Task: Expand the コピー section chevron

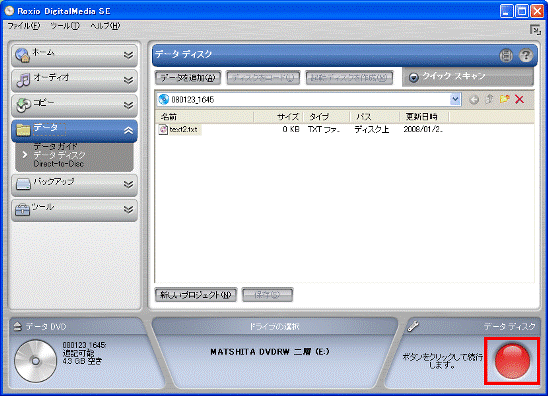Action: click(128, 105)
